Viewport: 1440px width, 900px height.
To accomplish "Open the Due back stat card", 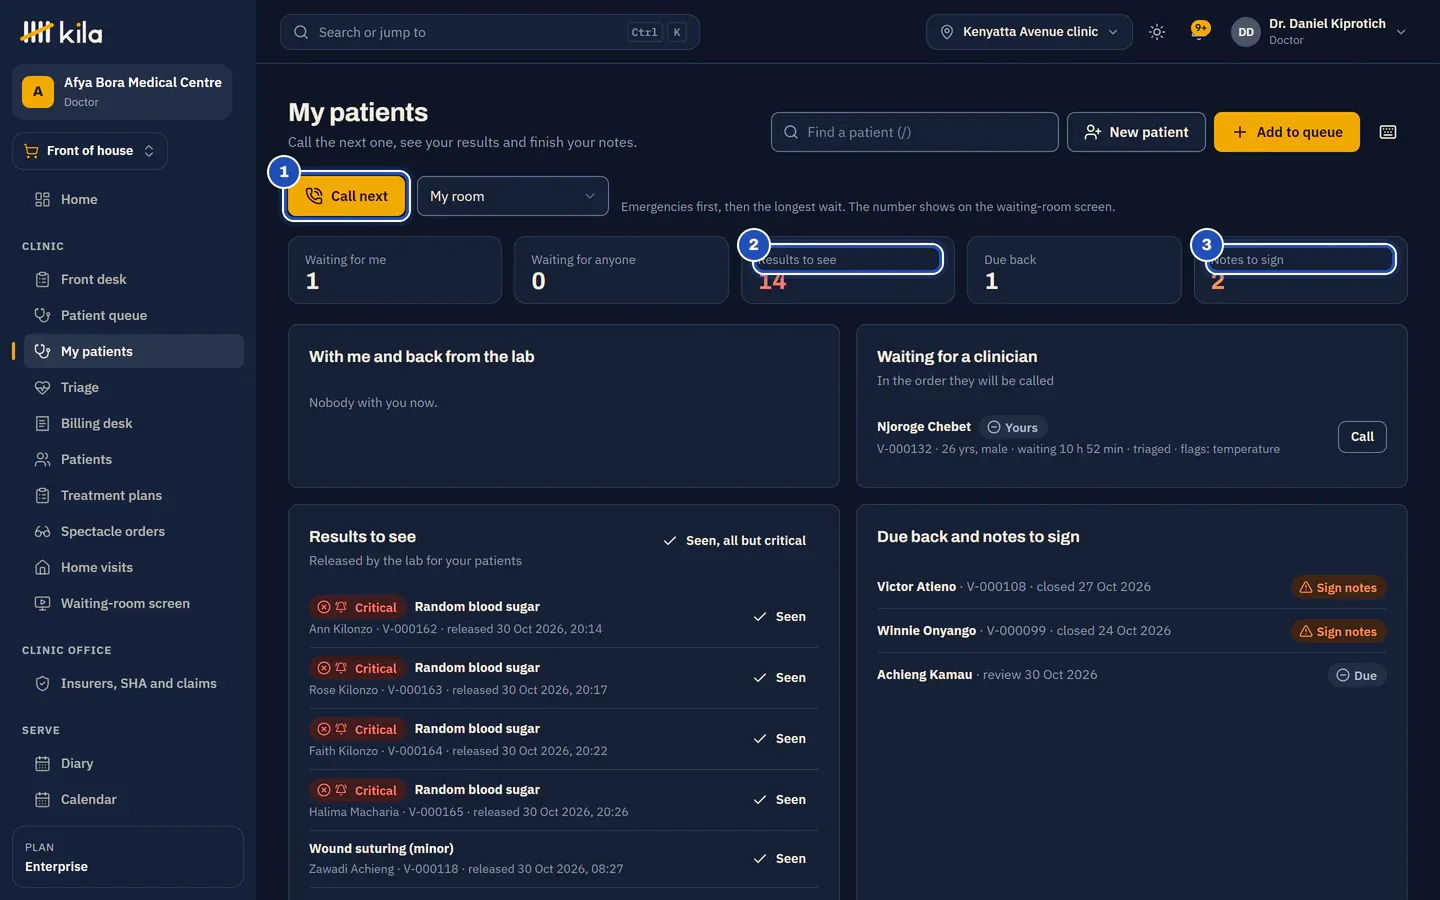I will coord(1074,270).
